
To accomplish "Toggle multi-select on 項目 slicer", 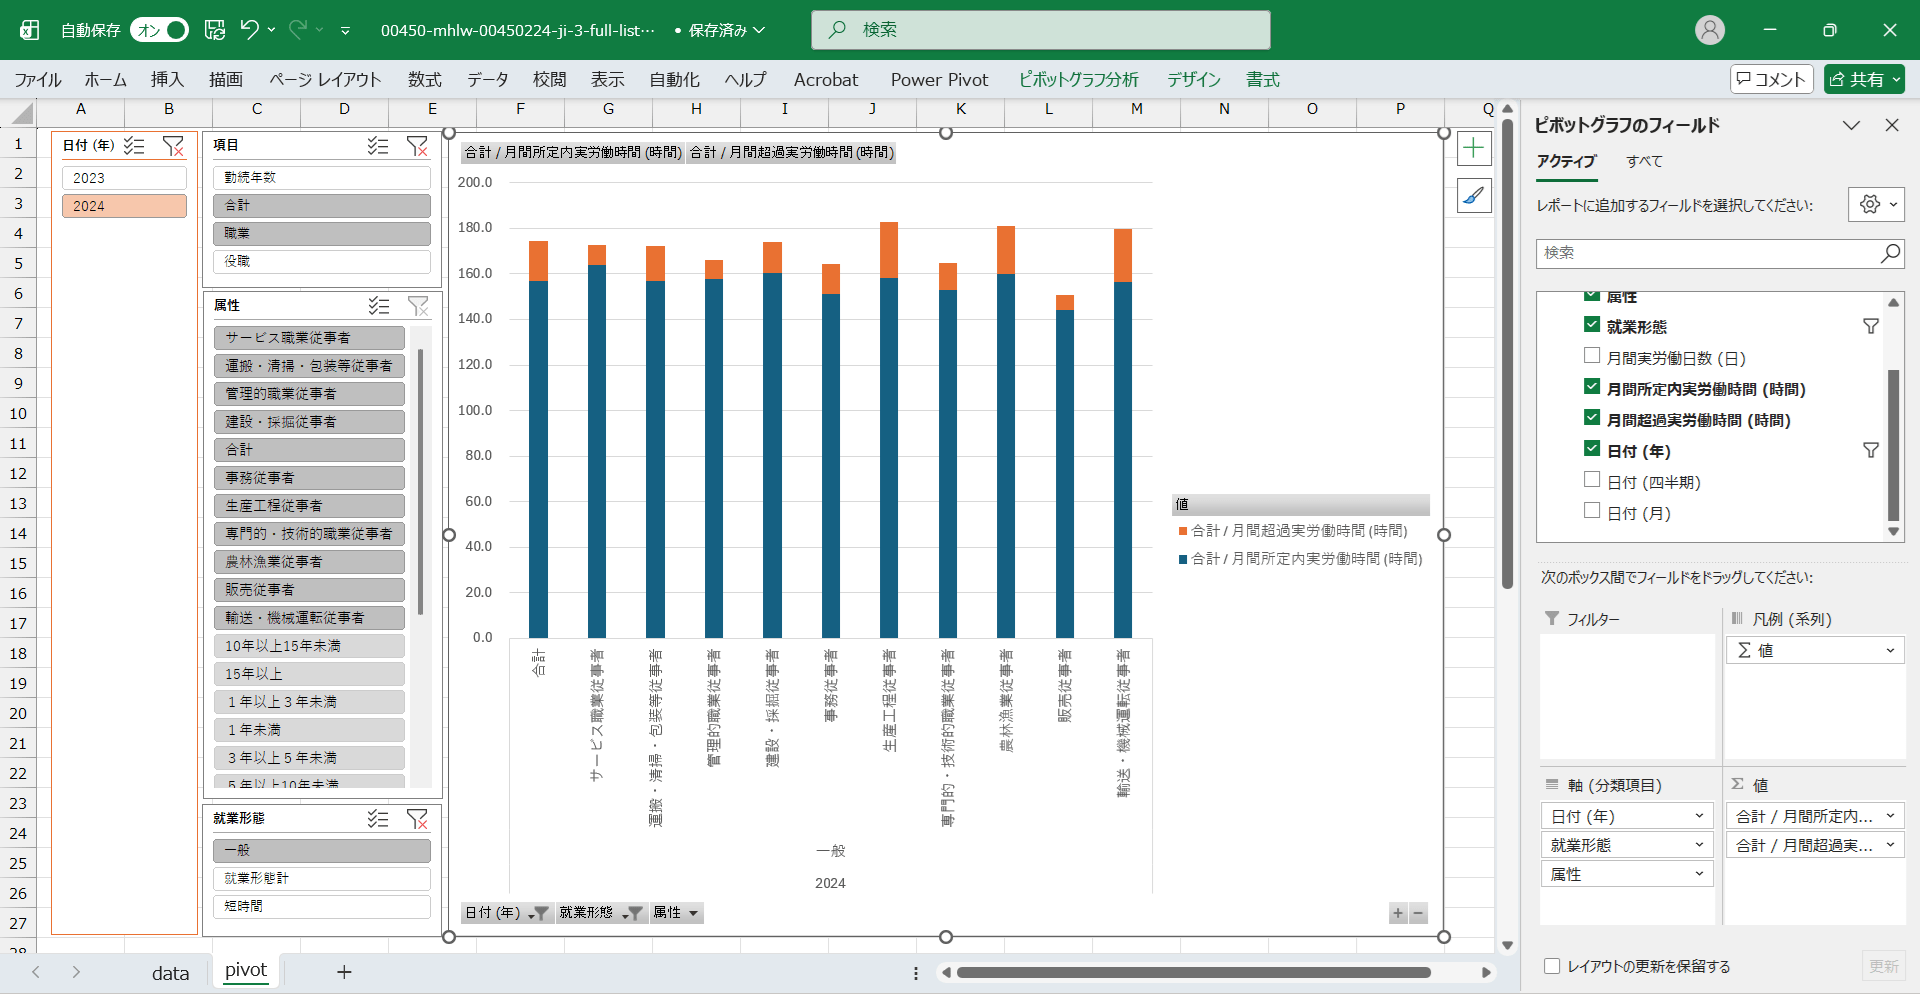I will (378, 146).
